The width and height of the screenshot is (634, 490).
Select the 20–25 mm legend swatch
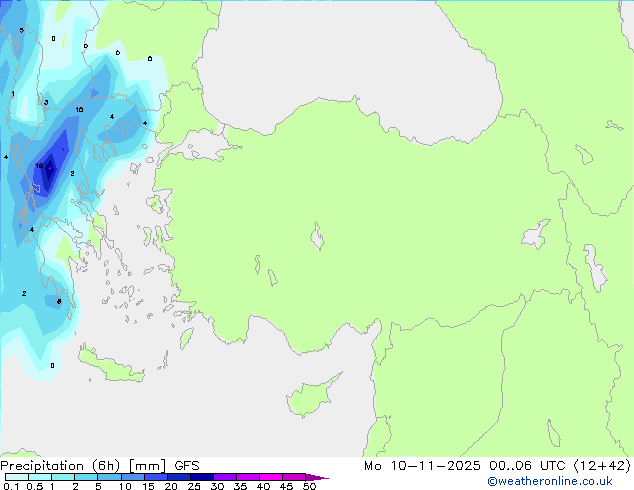(x=178, y=477)
